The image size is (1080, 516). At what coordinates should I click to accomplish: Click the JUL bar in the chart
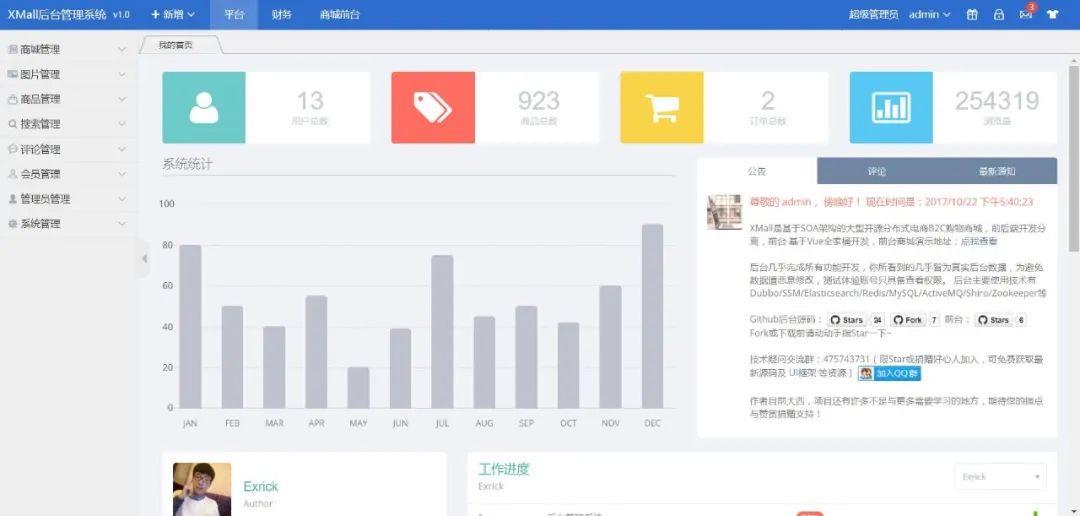coord(442,331)
